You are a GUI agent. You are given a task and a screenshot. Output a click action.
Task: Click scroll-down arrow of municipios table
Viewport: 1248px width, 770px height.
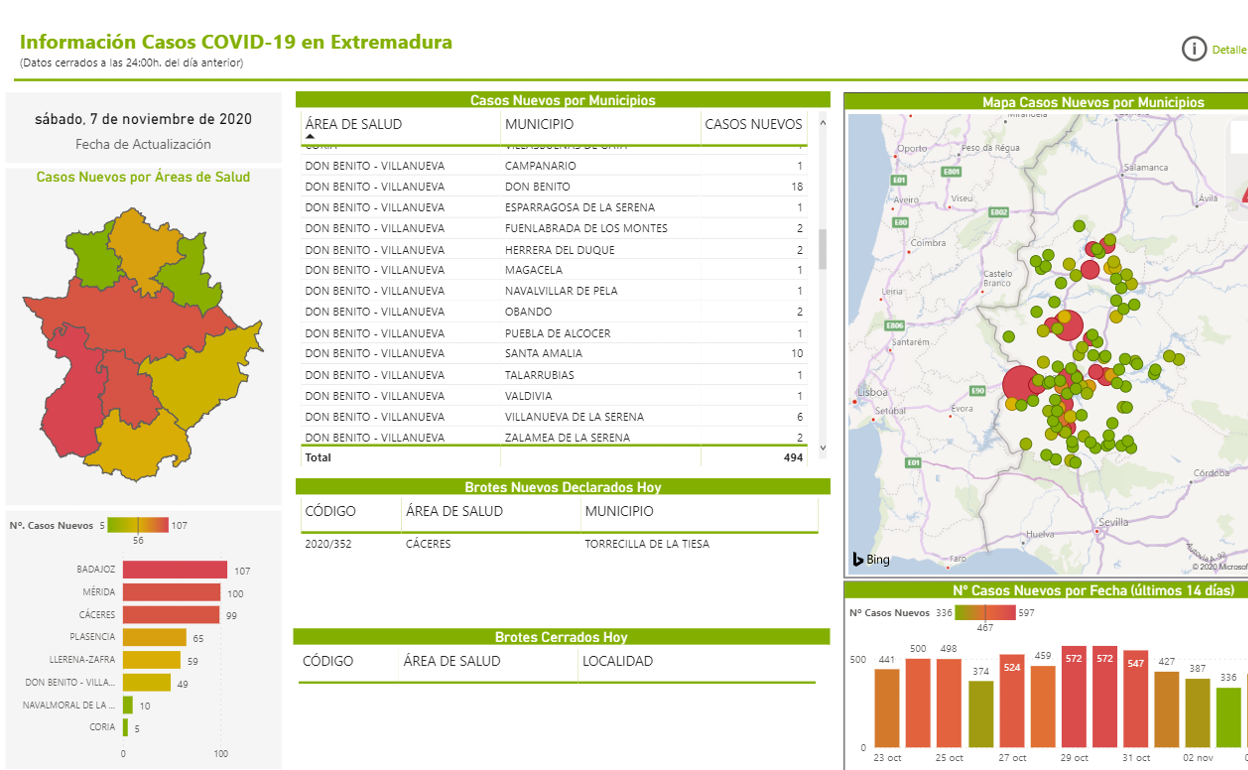click(x=823, y=448)
